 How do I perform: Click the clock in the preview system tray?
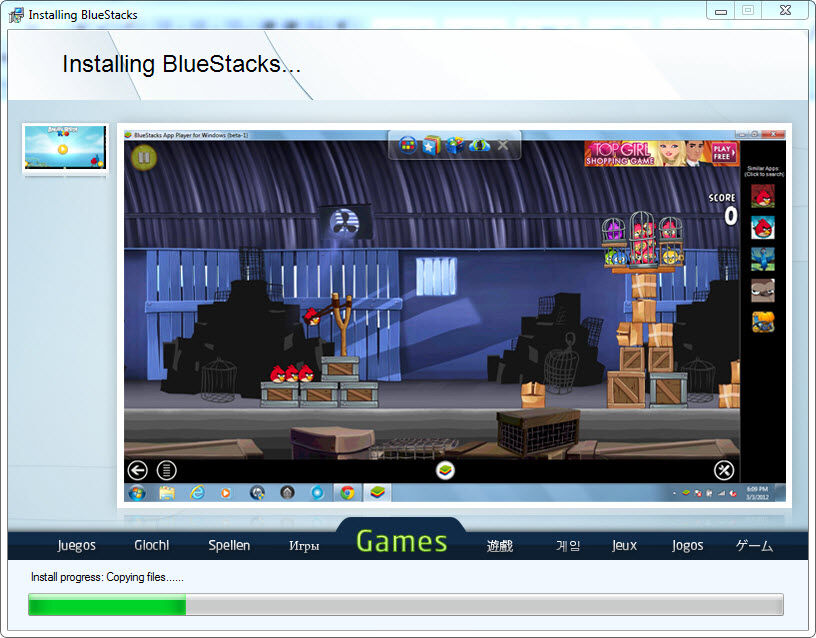click(x=757, y=493)
